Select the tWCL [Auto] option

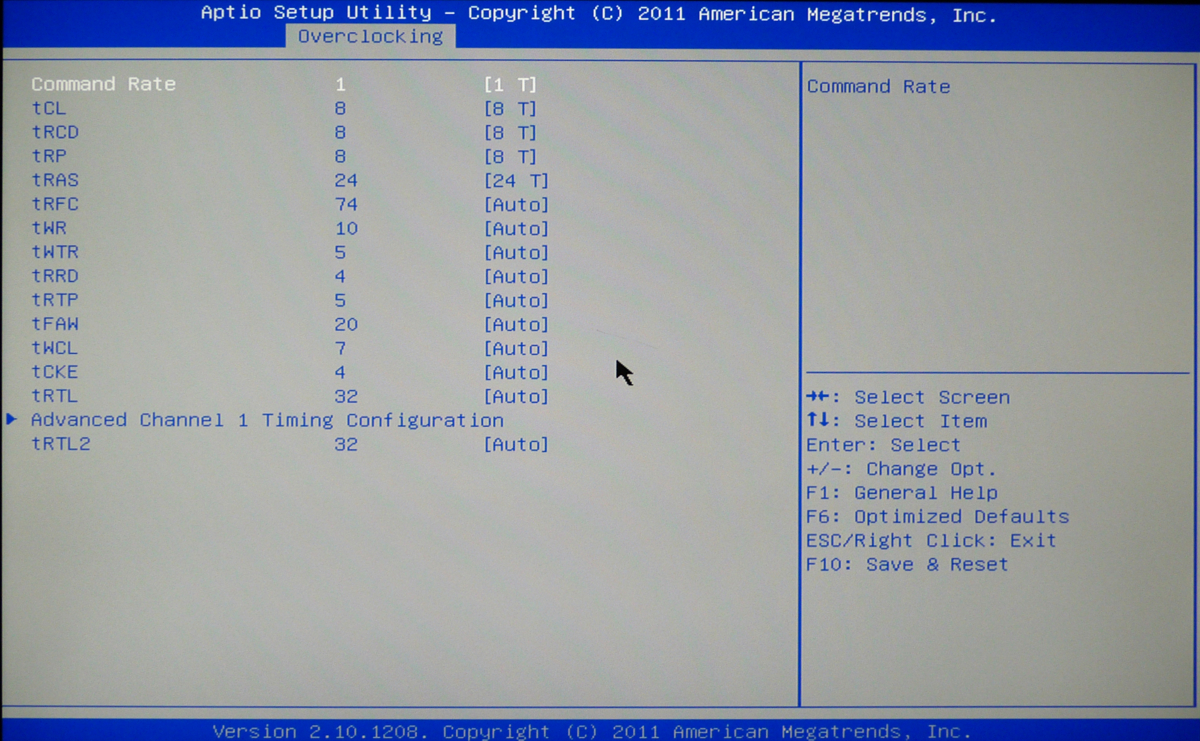pyautogui.click(x=516, y=349)
